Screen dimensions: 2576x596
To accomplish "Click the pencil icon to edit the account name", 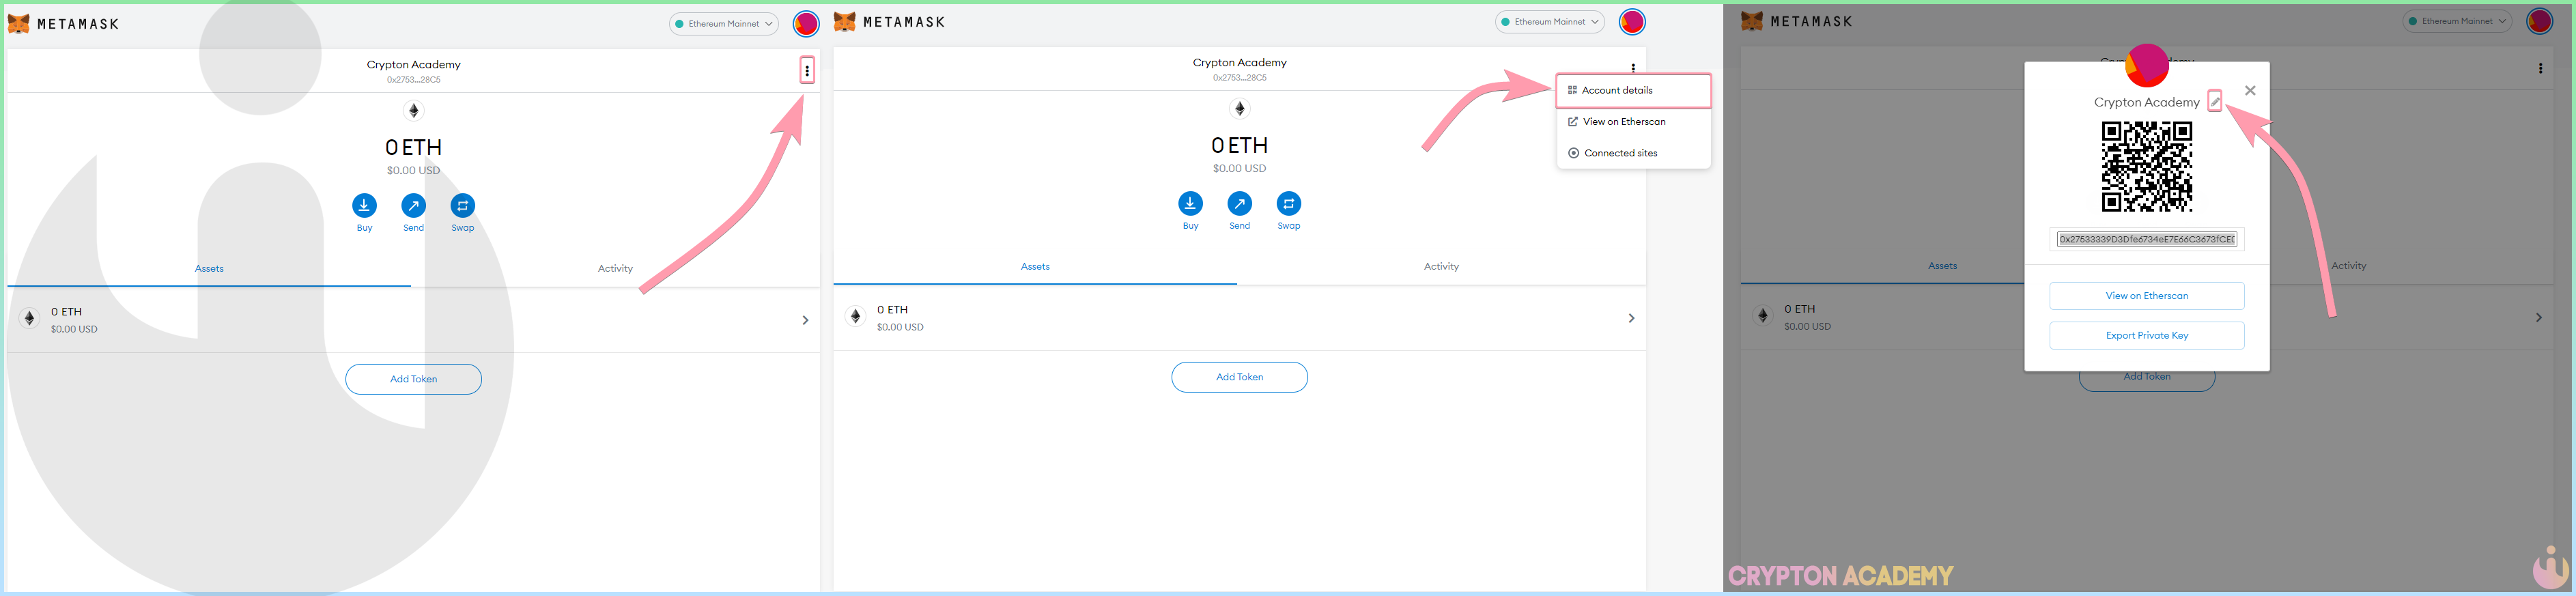I will pyautogui.click(x=2215, y=101).
